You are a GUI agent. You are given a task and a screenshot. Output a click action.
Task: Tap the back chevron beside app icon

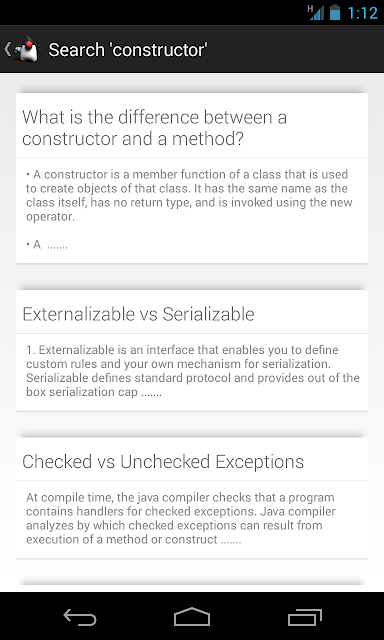(x=7, y=49)
